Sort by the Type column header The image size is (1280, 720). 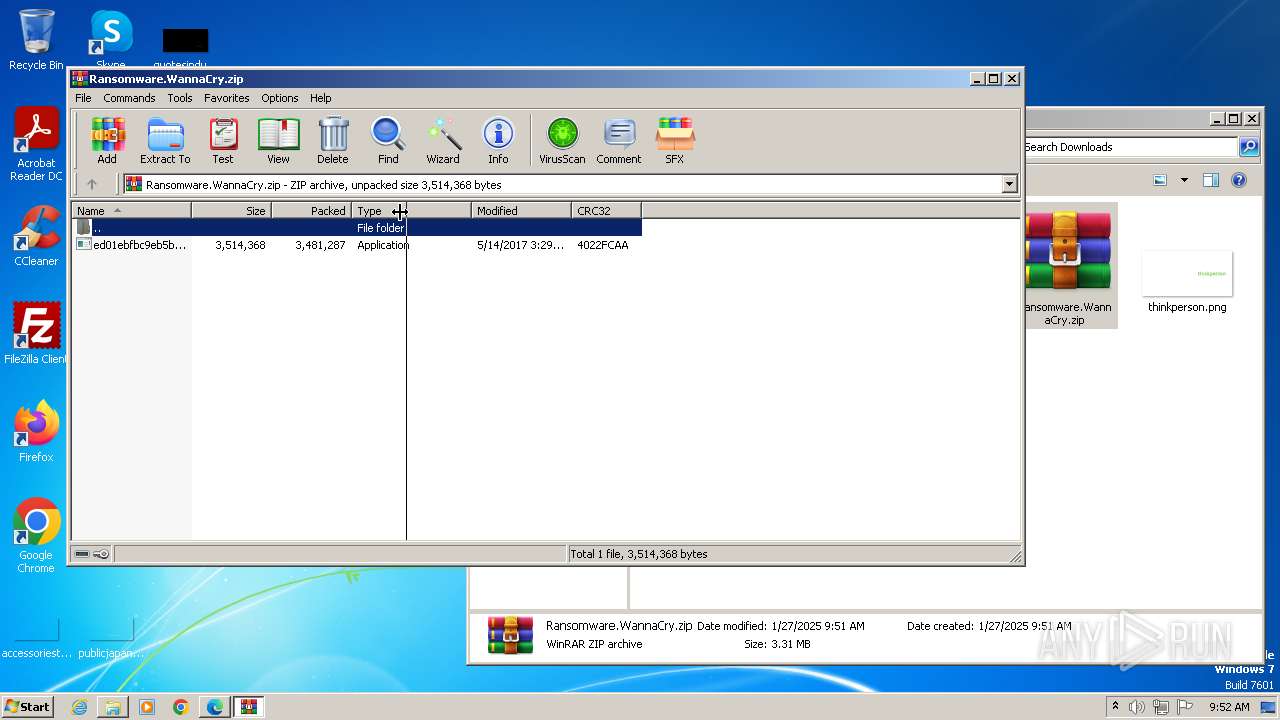[412, 211]
